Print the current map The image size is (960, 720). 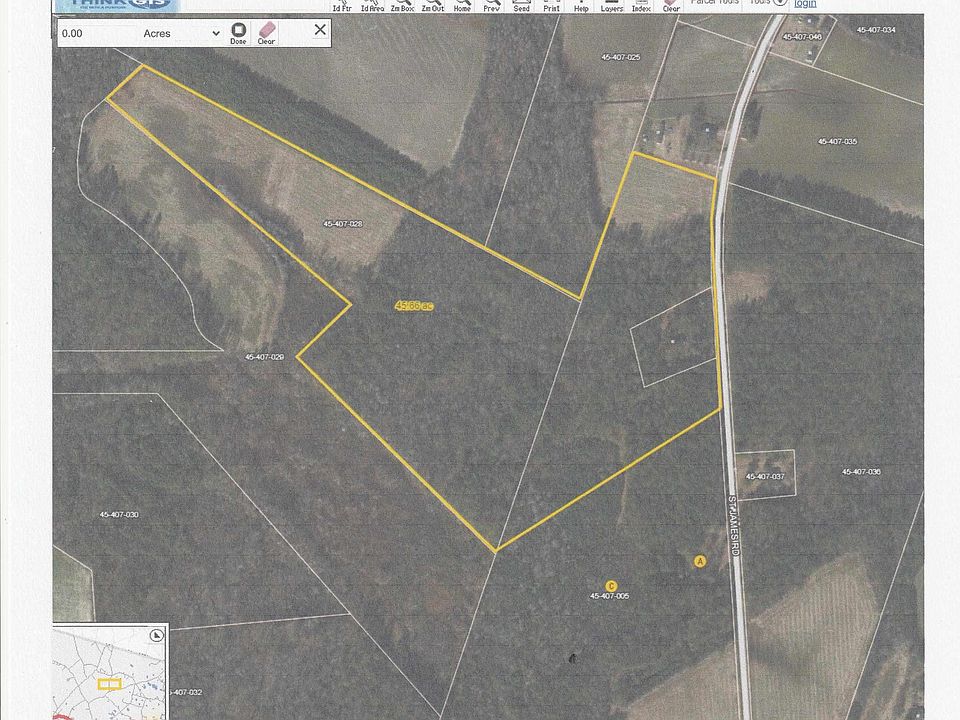coord(552,6)
